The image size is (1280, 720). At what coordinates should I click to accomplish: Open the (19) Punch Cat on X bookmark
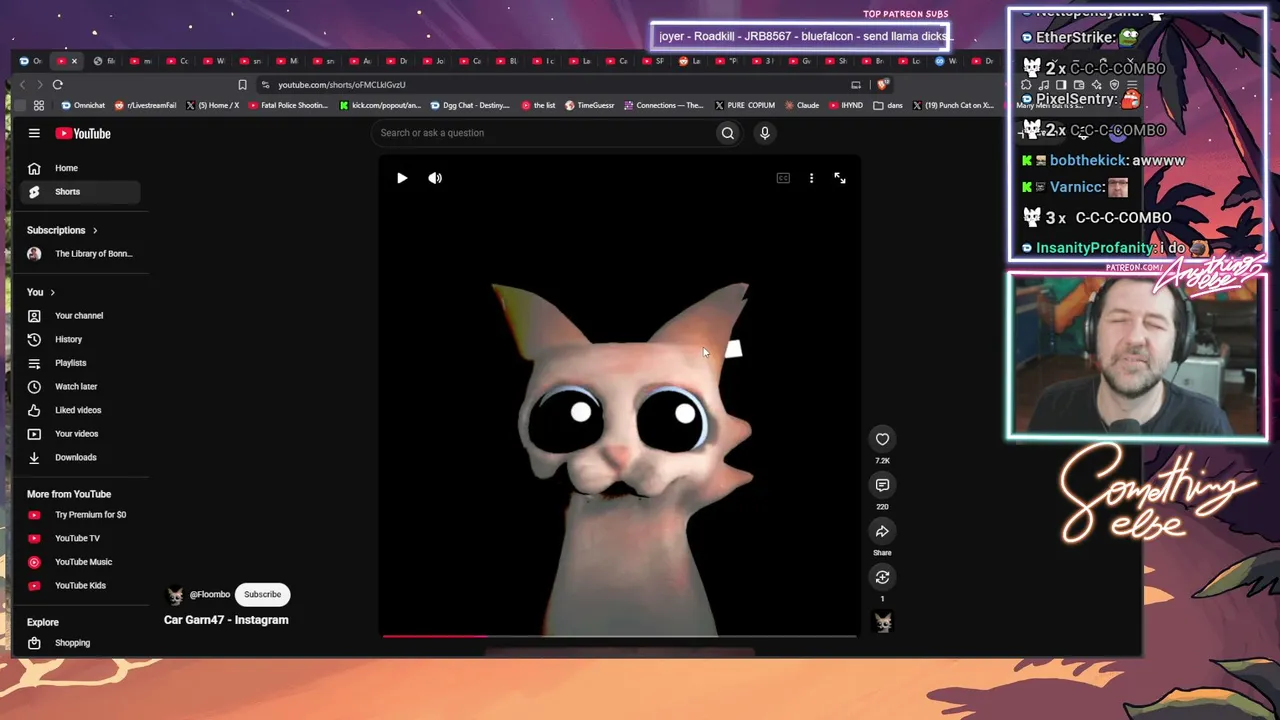953,105
